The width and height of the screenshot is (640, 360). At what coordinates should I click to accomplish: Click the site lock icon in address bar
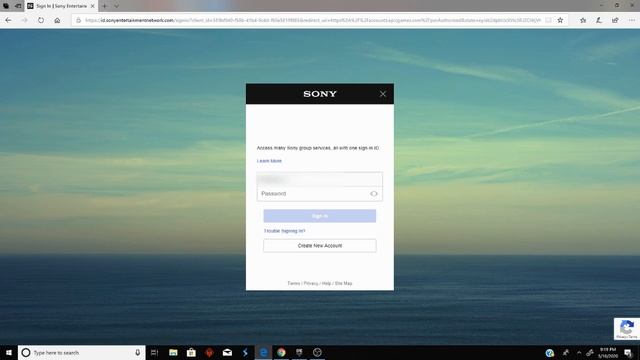click(x=78, y=20)
